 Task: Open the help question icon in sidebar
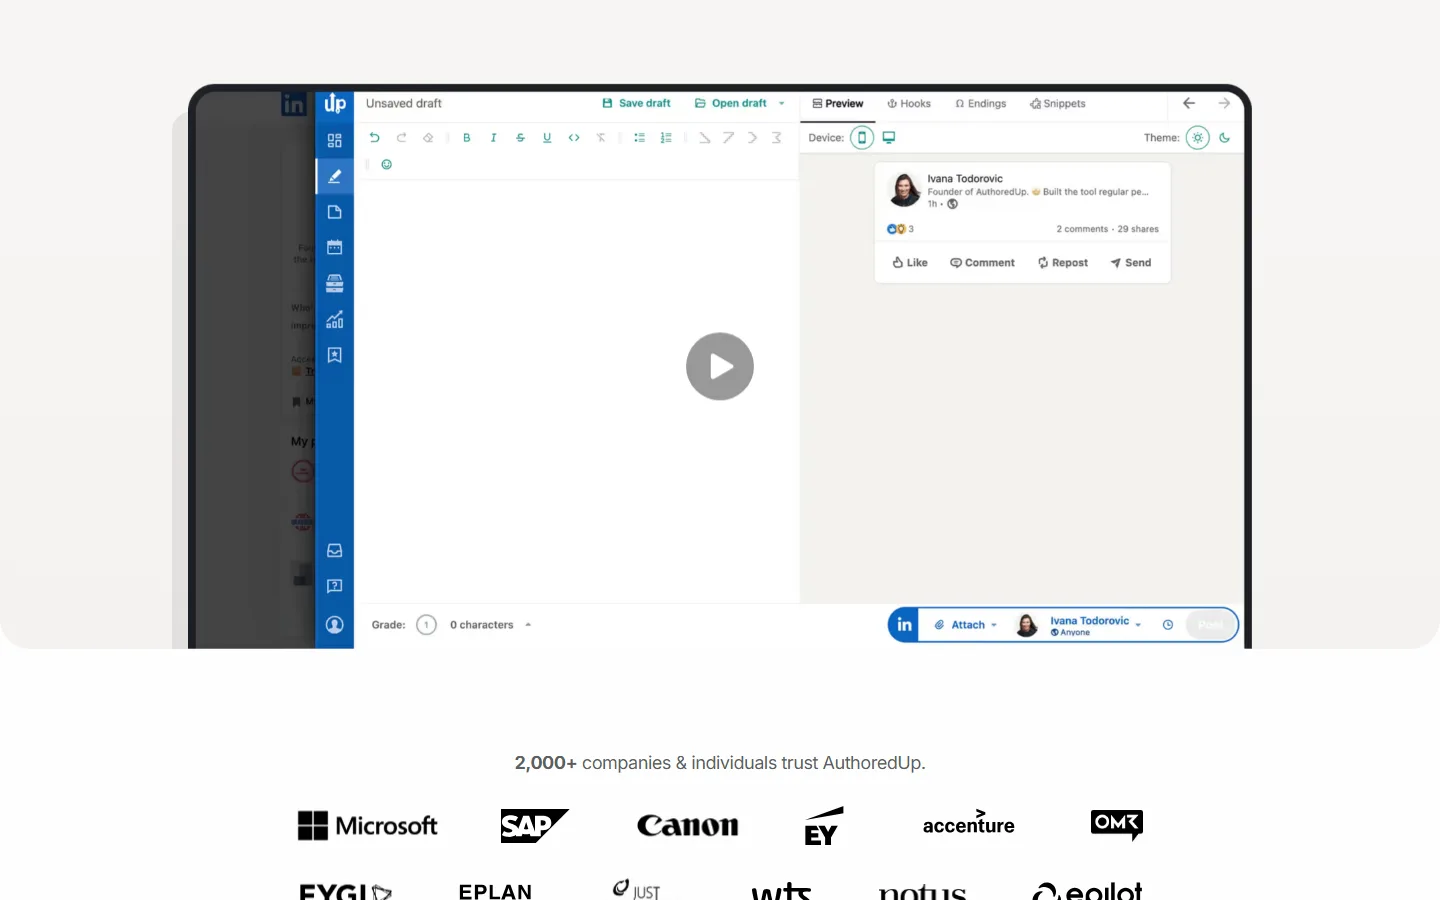point(335,586)
